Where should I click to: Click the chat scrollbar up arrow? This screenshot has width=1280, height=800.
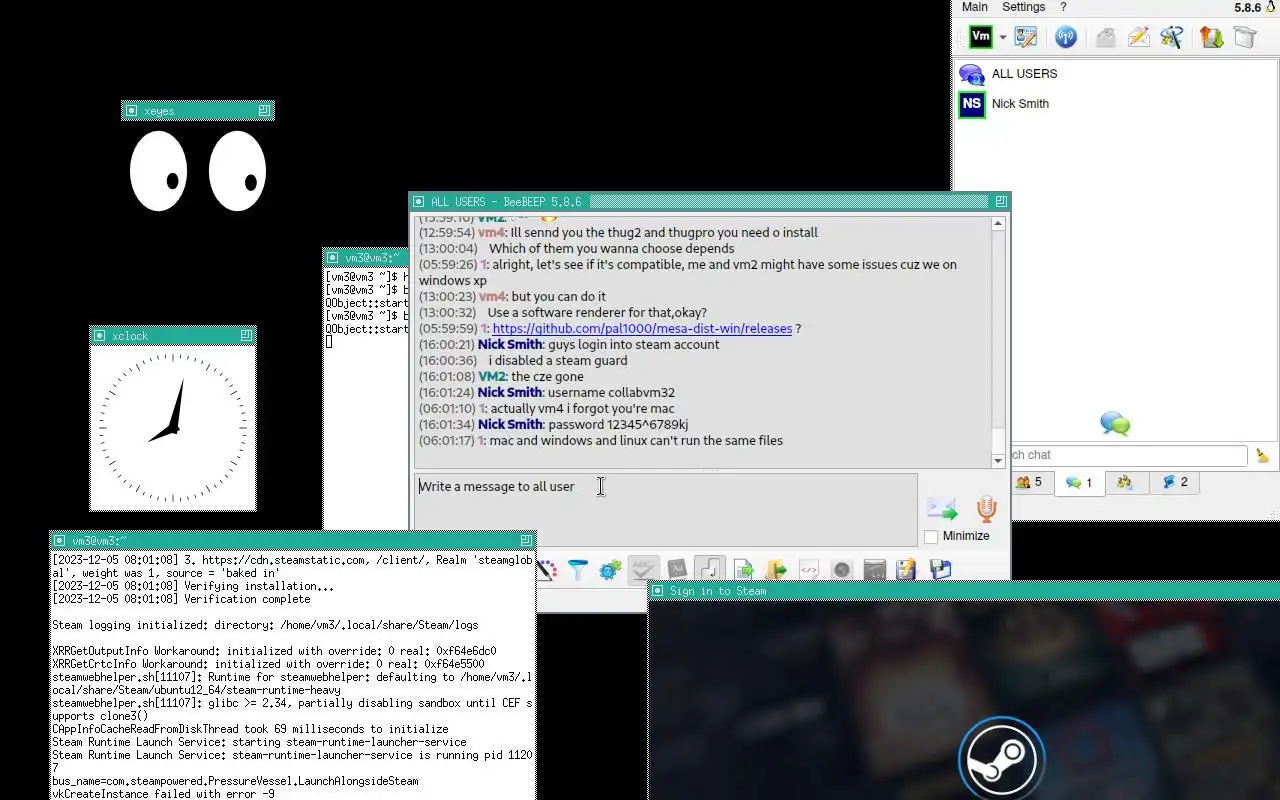click(x=998, y=224)
